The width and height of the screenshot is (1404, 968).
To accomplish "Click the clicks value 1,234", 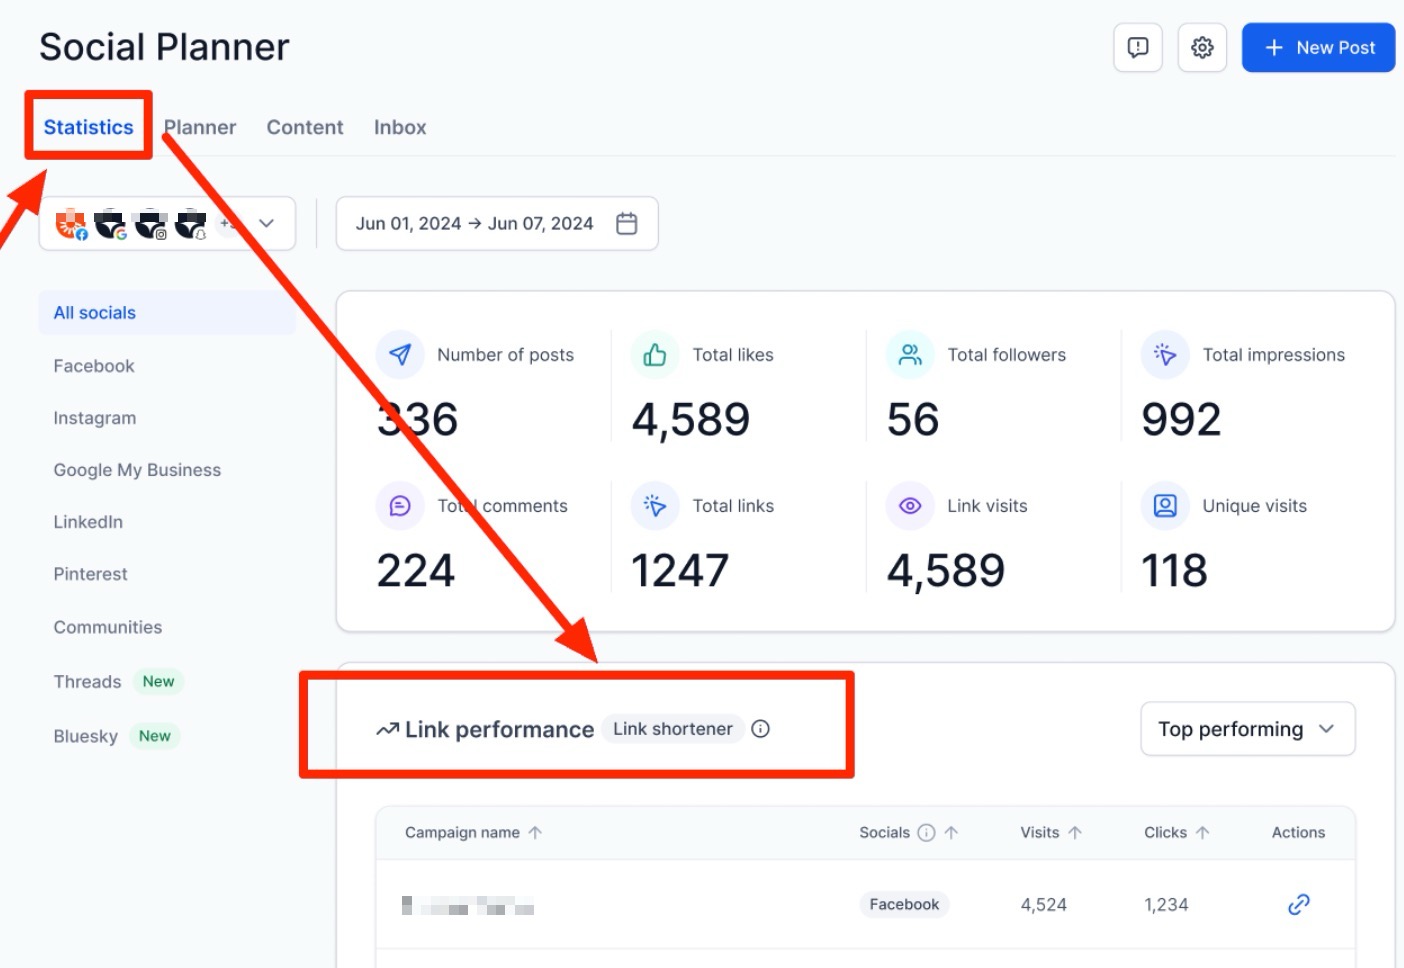I will click(1166, 905).
